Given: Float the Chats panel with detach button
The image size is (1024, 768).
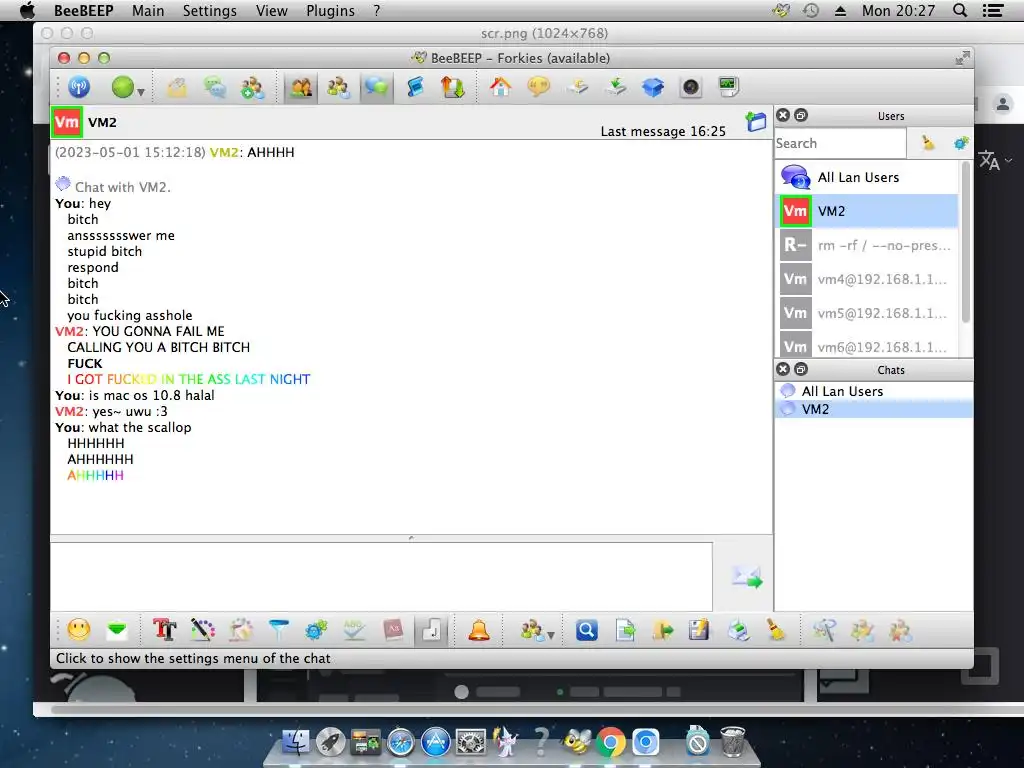Looking at the screenshot, I should point(801,369).
